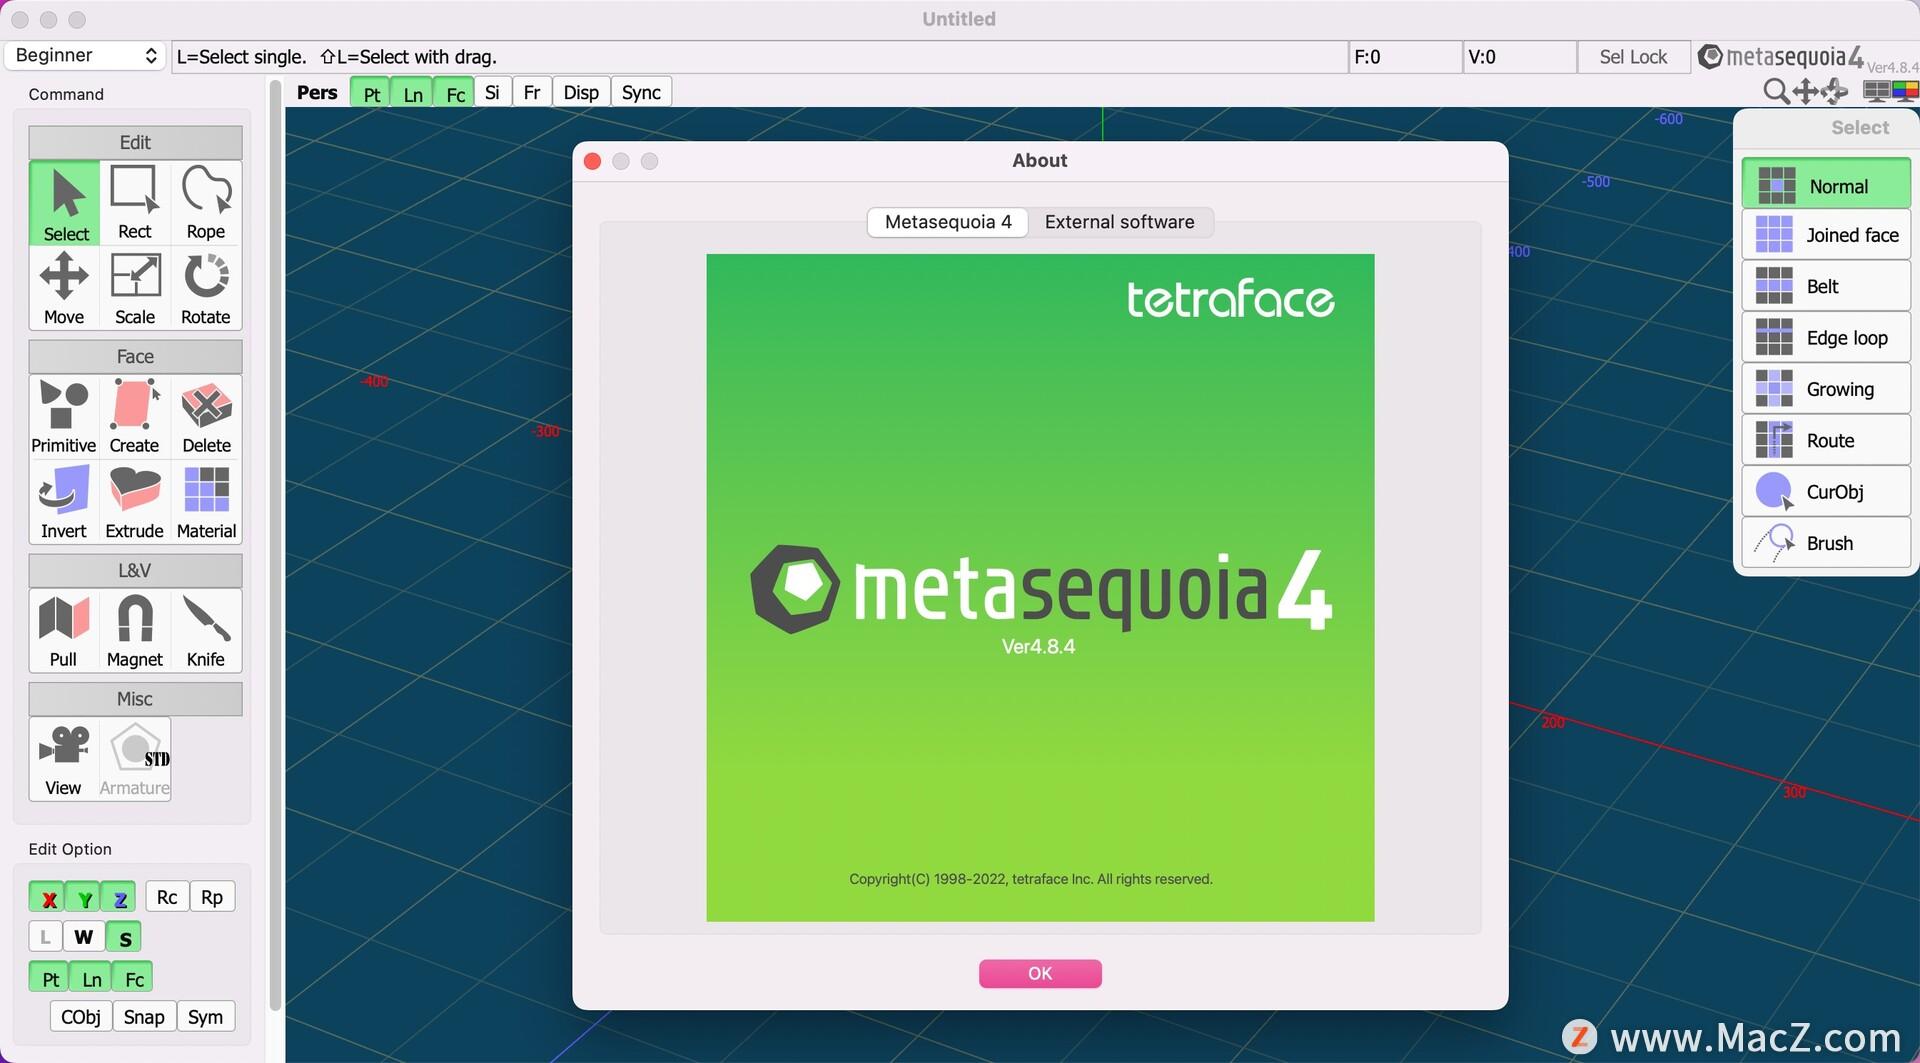Enable the W coordinate option
The height and width of the screenshot is (1063, 1920).
pyautogui.click(x=84, y=937)
